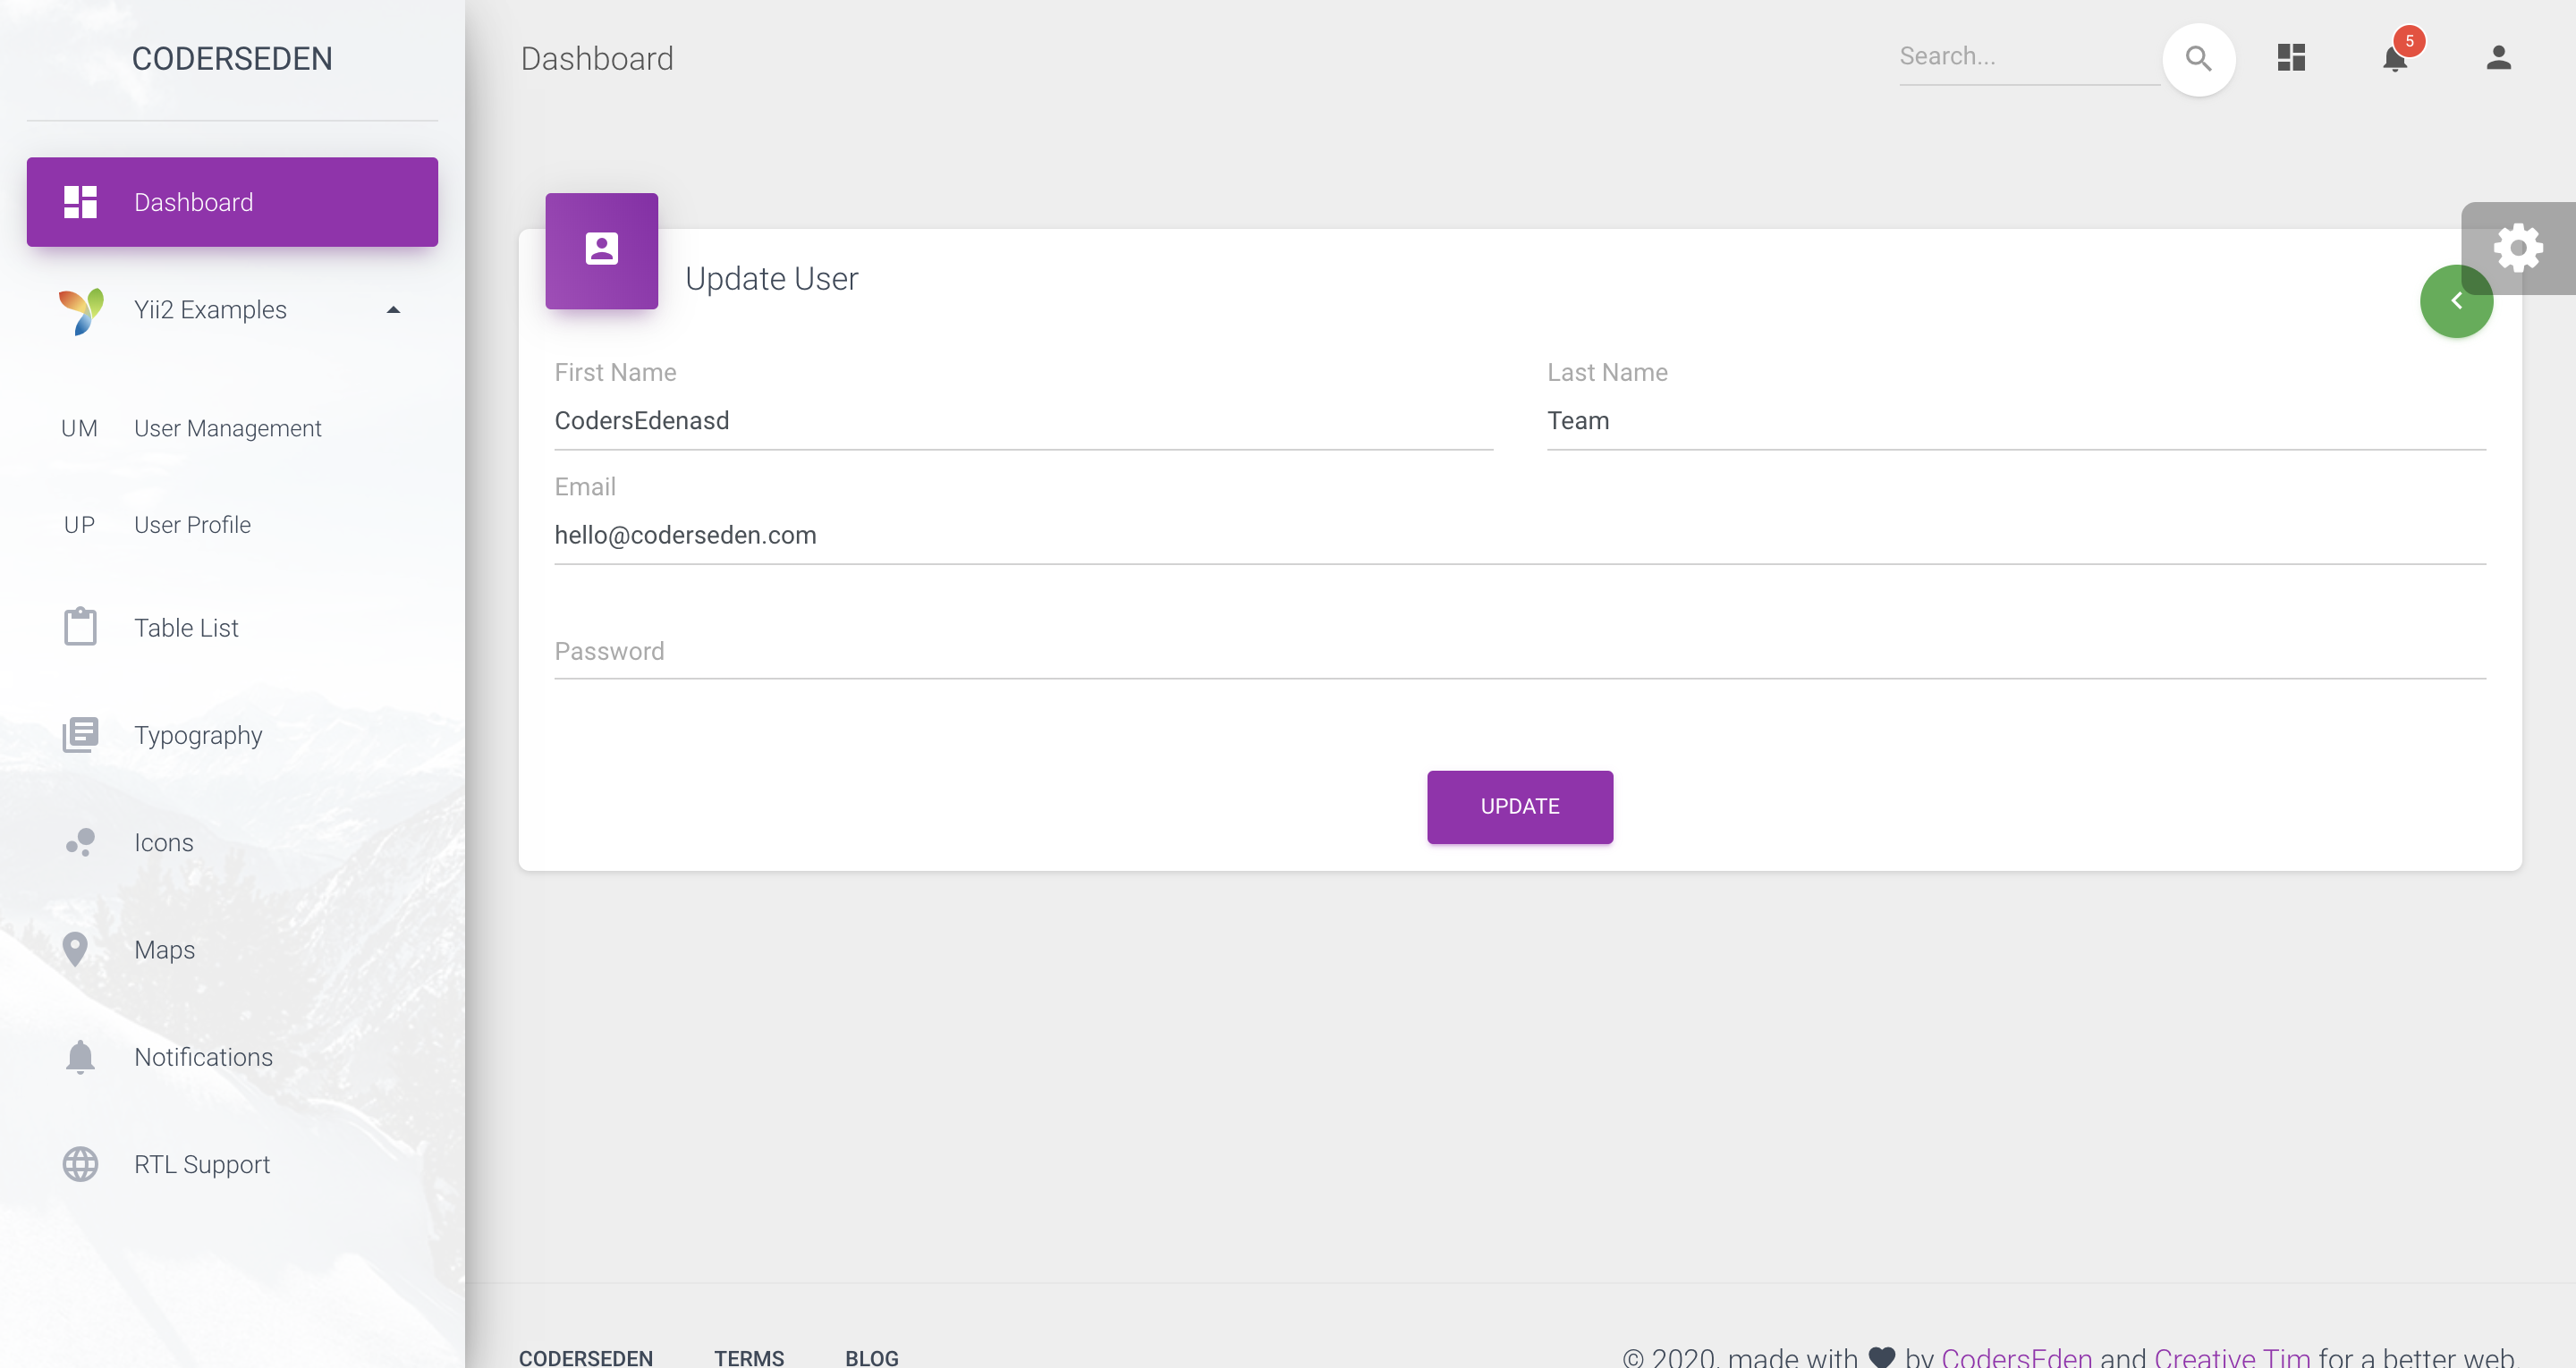Click the green back chevron button
This screenshot has width=2576, height=1368.
pos(2457,300)
